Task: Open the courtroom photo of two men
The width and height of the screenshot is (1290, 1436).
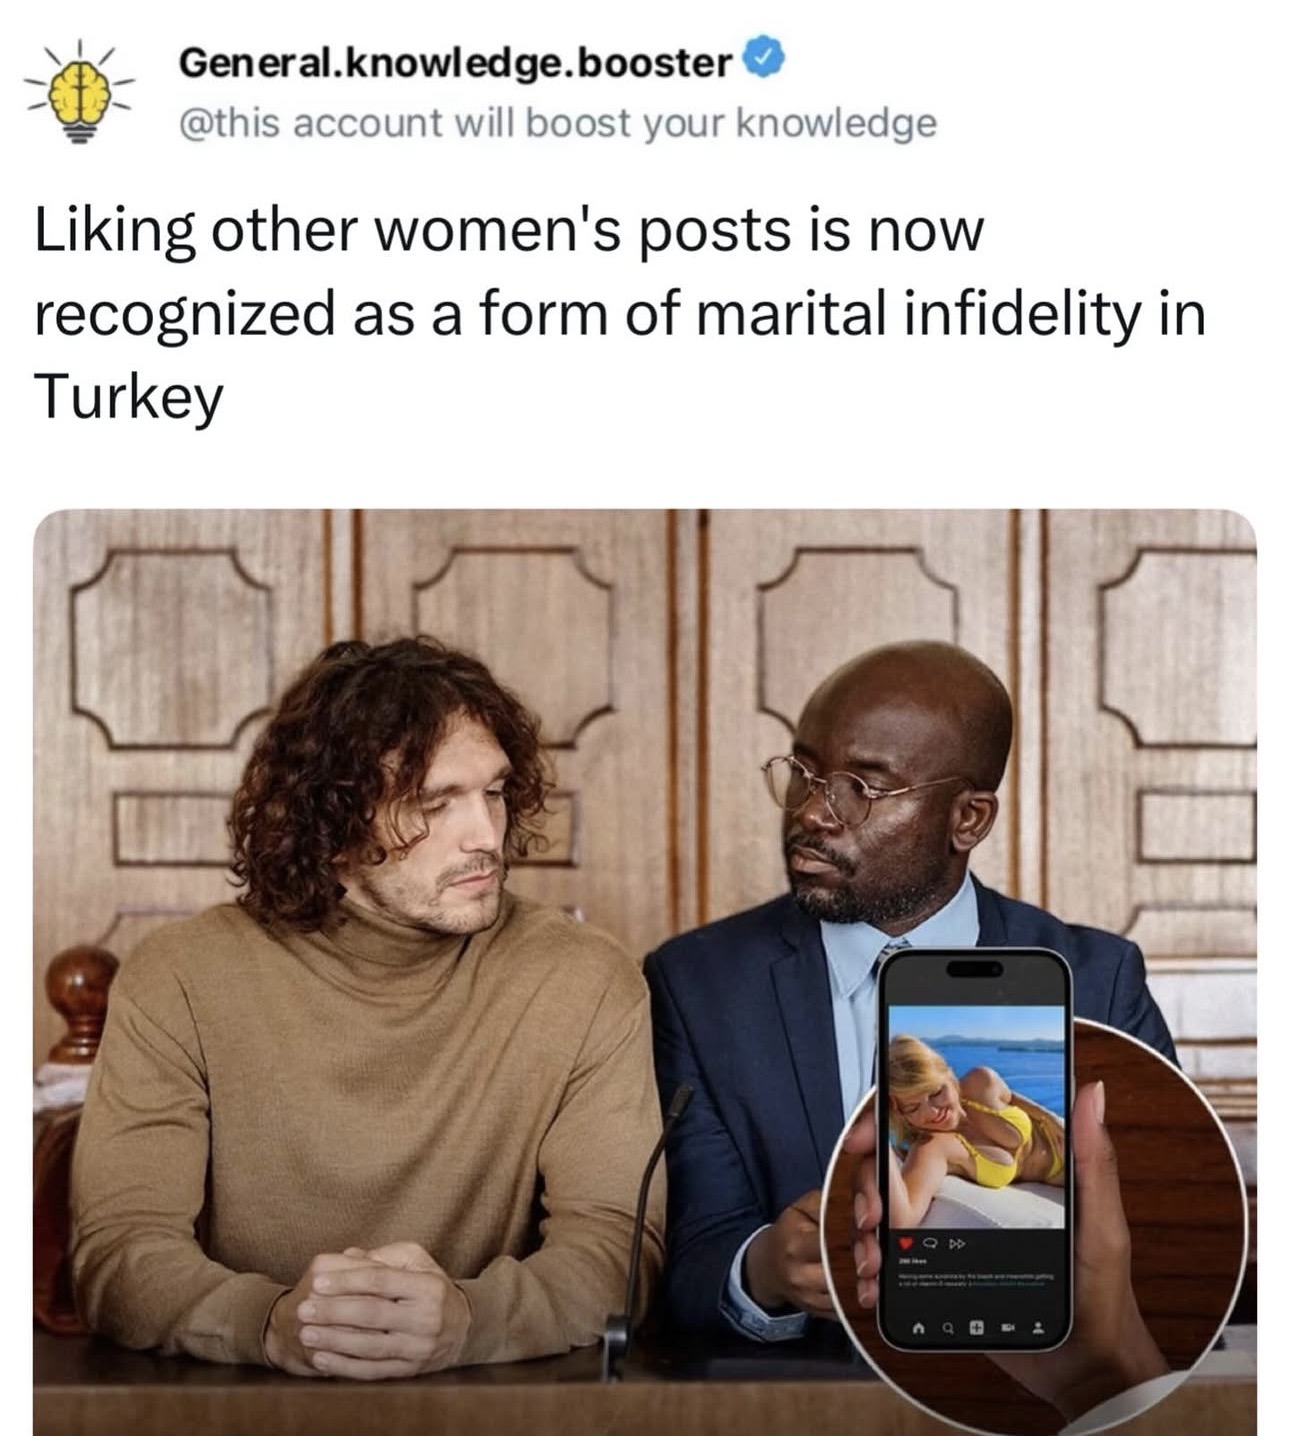Action: coord(644,972)
